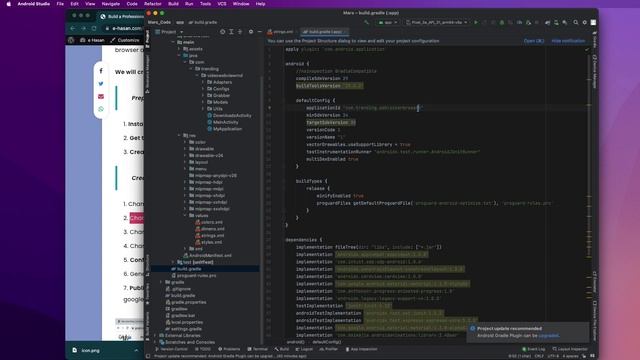
Task: Open the app run configuration dropdown
Action: (x=388, y=22)
